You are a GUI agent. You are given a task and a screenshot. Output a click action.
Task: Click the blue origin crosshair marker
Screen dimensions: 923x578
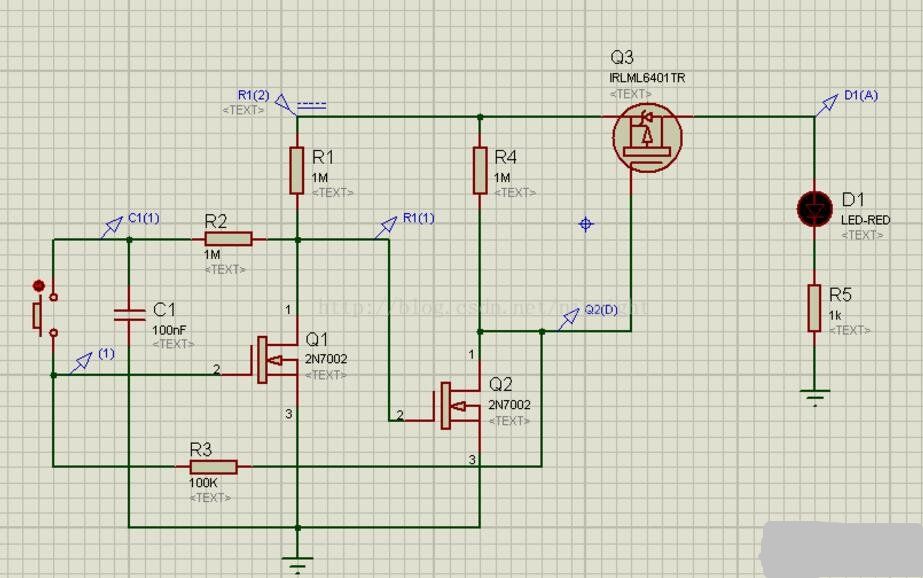point(585,224)
